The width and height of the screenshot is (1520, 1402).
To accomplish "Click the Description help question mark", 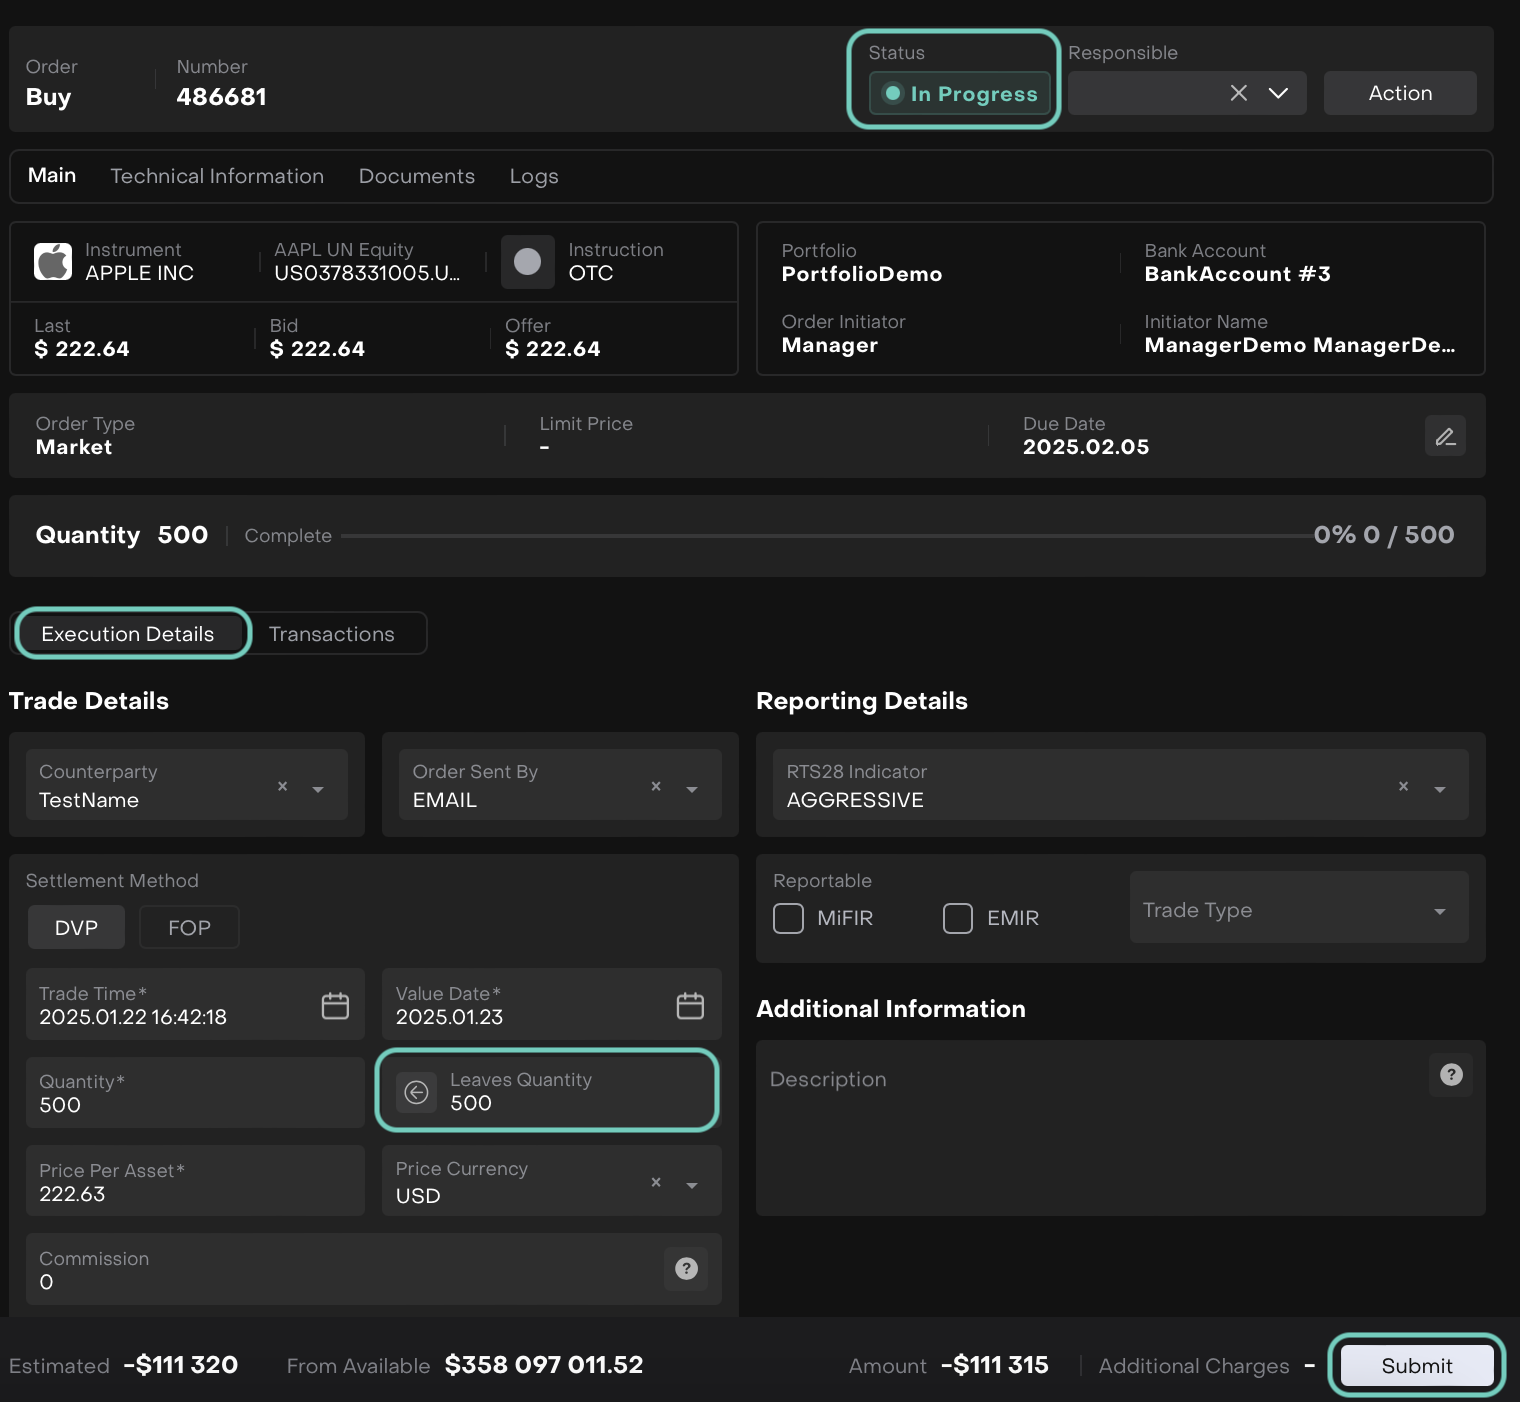I will [1450, 1075].
